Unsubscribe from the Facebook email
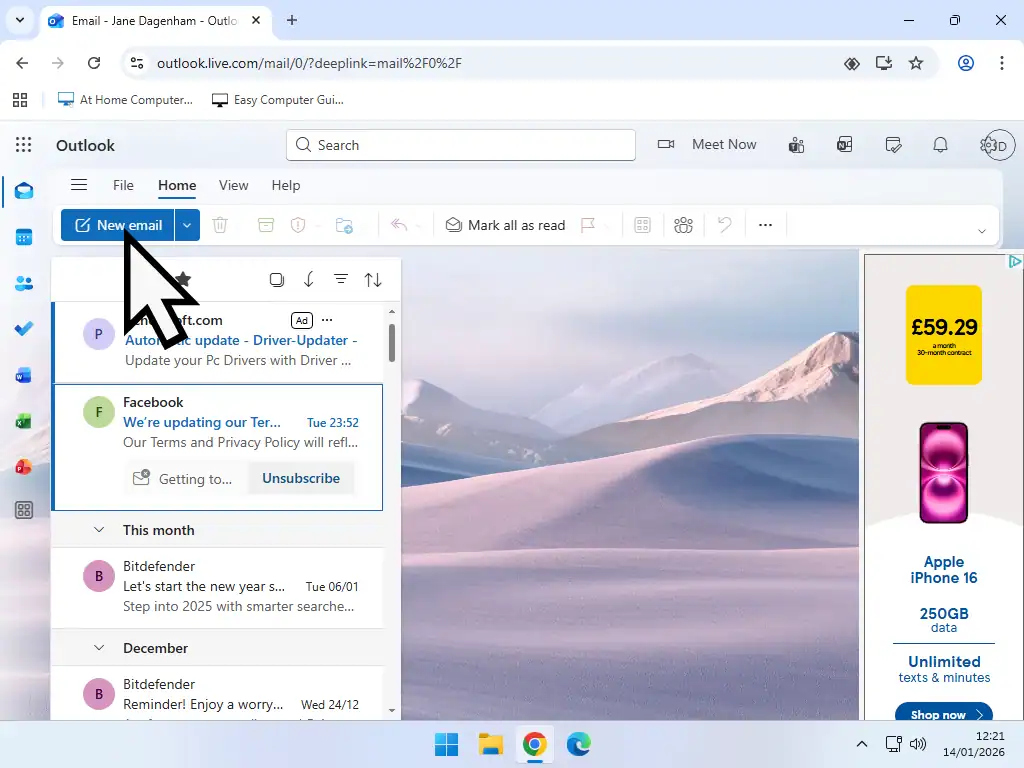The height and width of the screenshot is (768, 1024). tap(300, 478)
